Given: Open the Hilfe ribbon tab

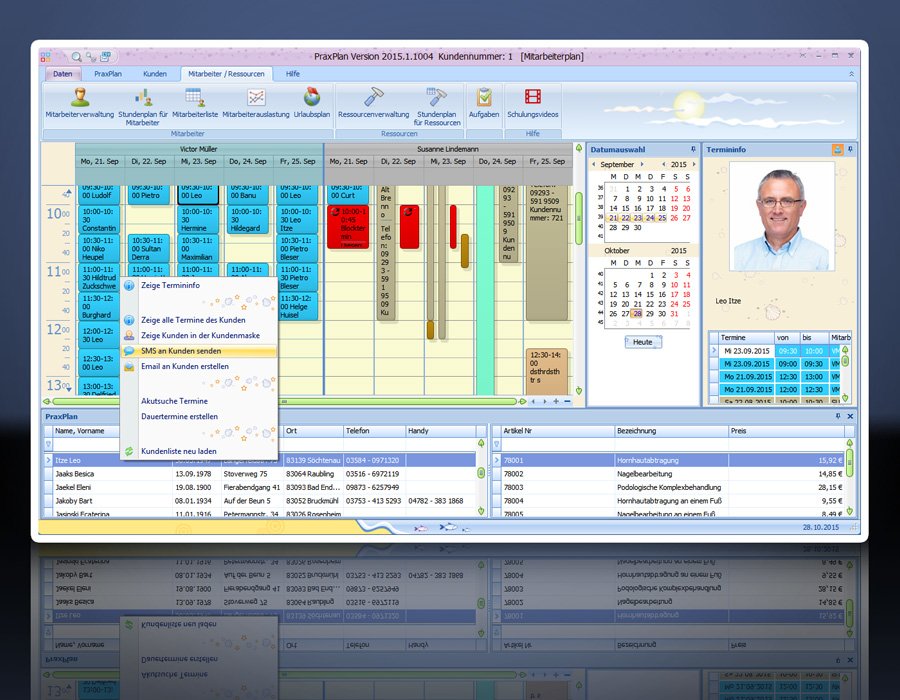Looking at the screenshot, I should pos(293,74).
